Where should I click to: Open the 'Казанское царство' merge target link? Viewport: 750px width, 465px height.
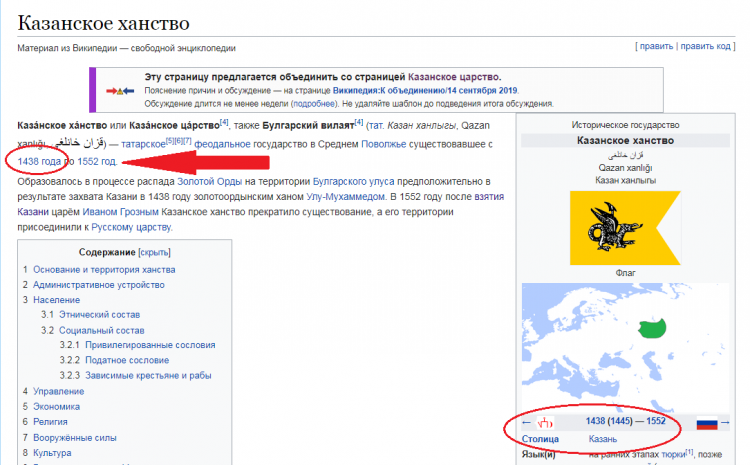coord(453,77)
